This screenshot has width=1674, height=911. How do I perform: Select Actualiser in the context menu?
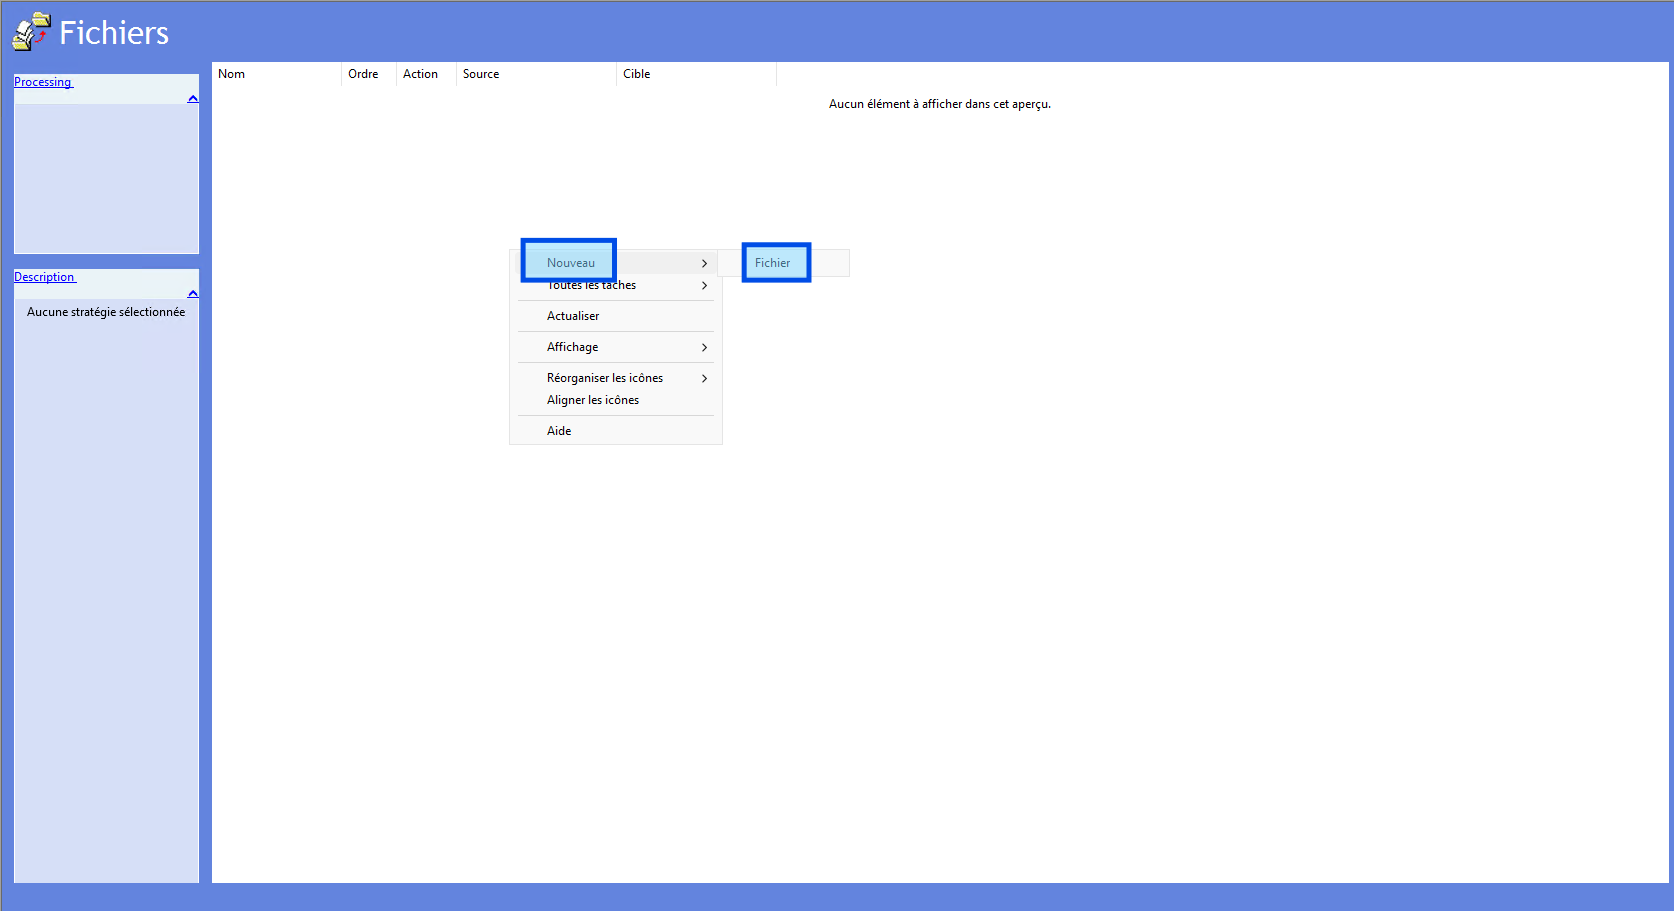coord(615,316)
